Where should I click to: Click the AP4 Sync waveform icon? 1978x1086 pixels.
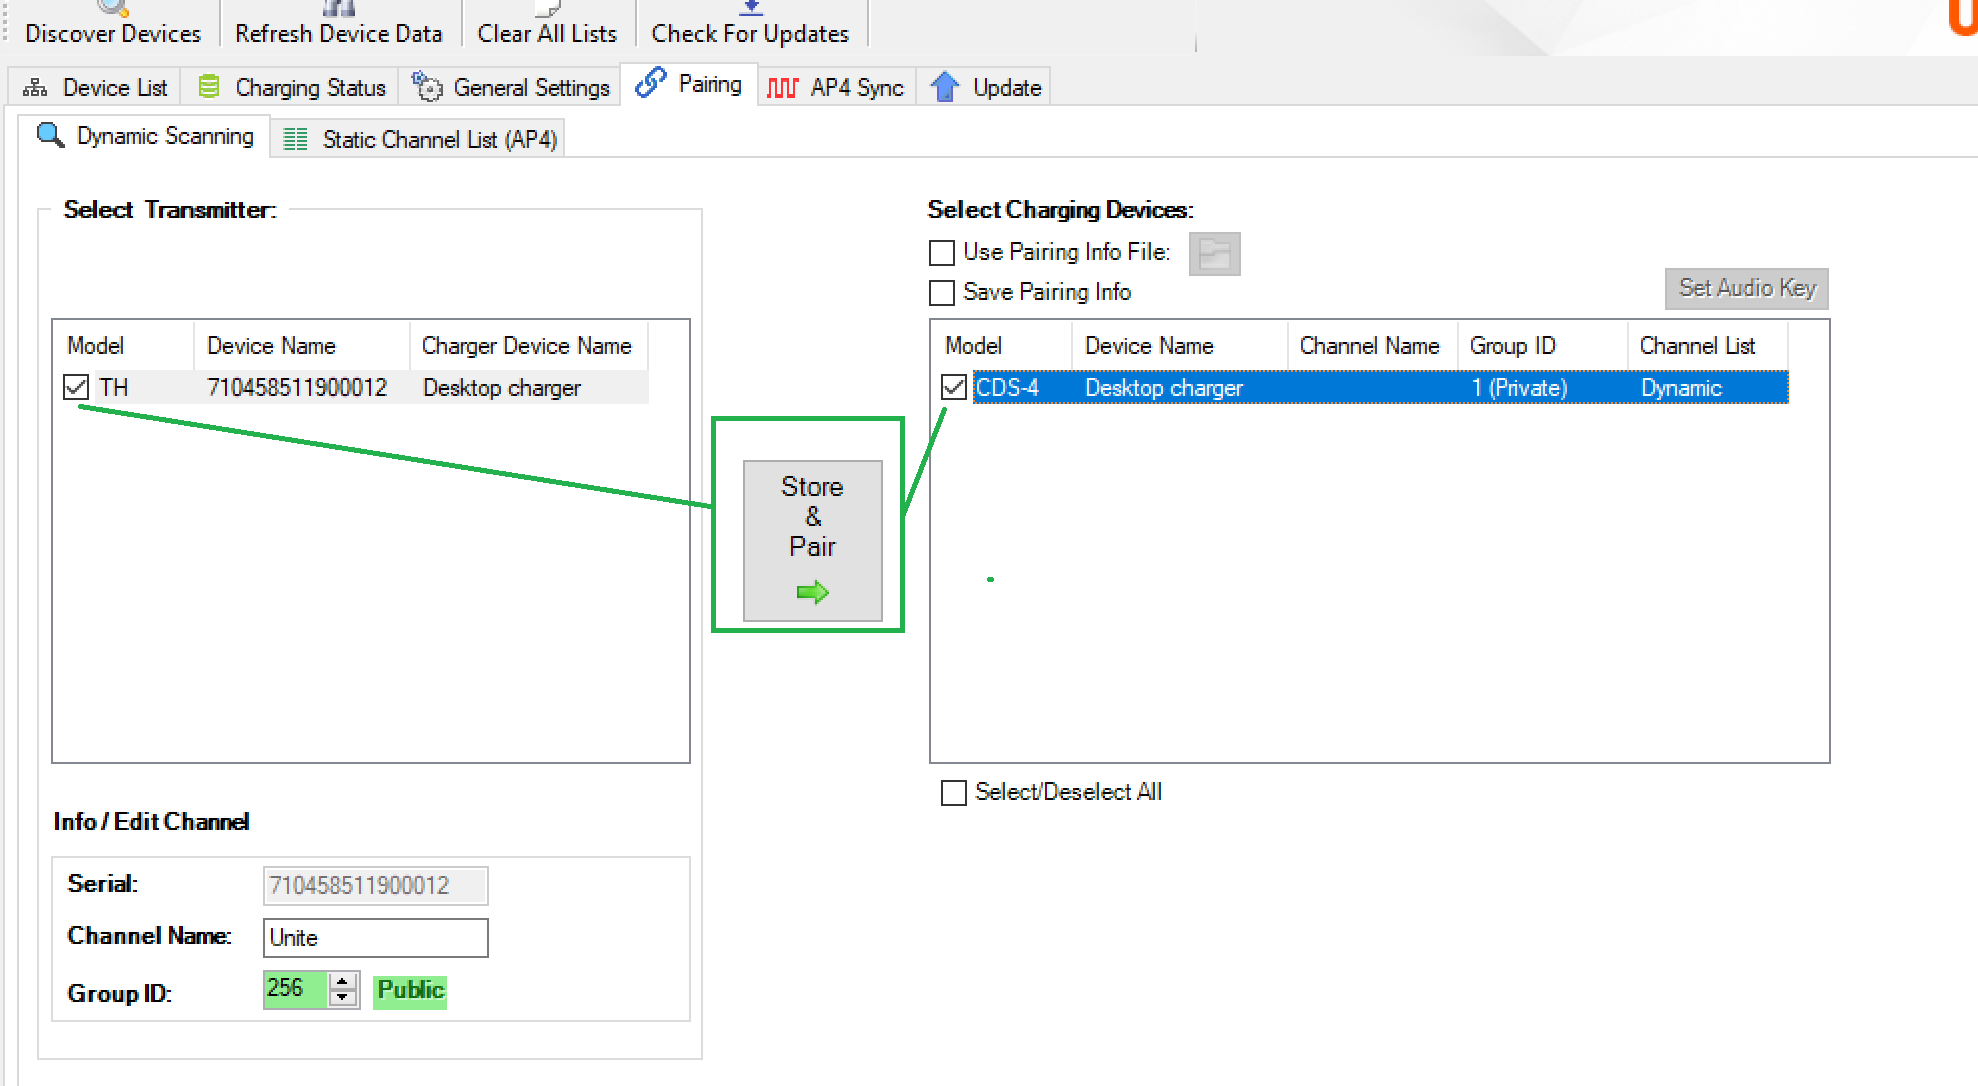tap(782, 88)
